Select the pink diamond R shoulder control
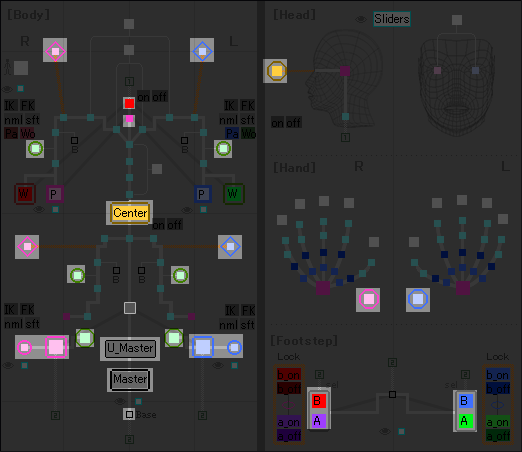522x452 pixels. 55,51
